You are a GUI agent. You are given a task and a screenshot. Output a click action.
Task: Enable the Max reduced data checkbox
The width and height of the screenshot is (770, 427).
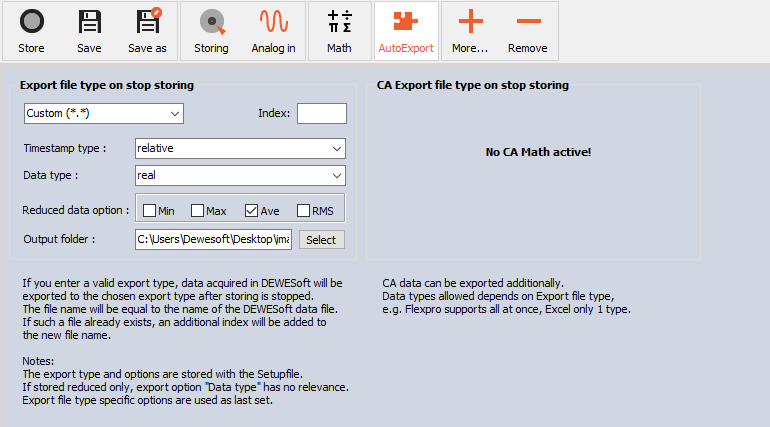pos(197,211)
